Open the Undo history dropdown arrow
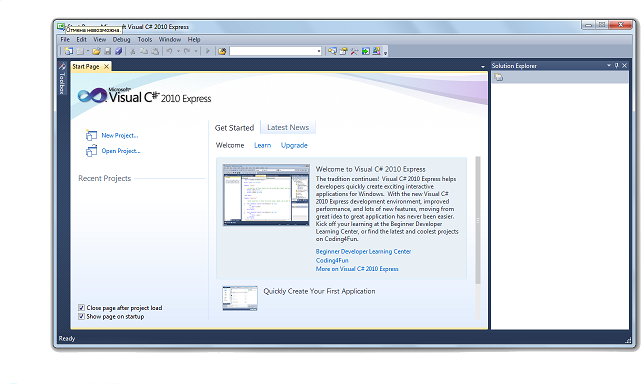The height and width of the screenshot is (384, 641). click(x=178, y=51)
